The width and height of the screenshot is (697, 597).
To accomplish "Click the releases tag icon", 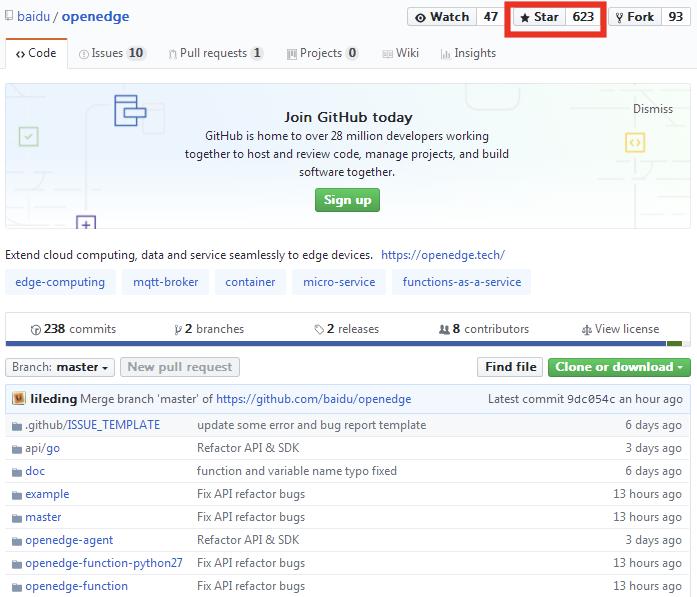I will click(319, 329).
